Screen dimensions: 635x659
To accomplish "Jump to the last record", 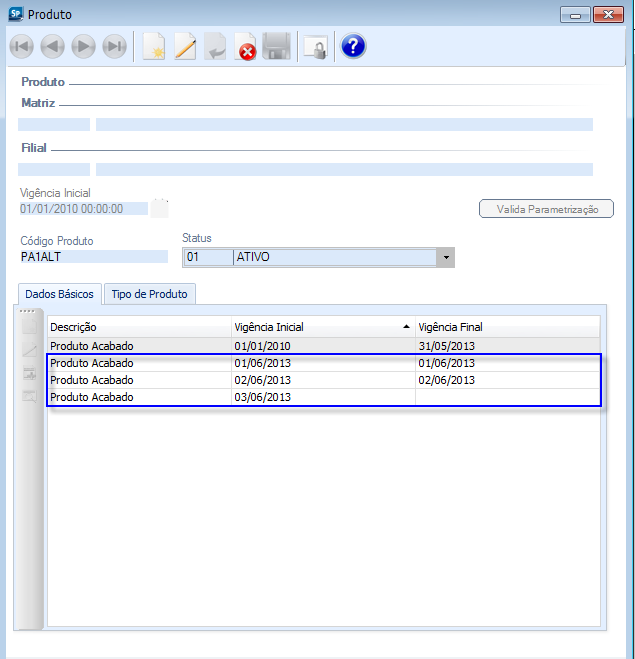I will [115, 47].
